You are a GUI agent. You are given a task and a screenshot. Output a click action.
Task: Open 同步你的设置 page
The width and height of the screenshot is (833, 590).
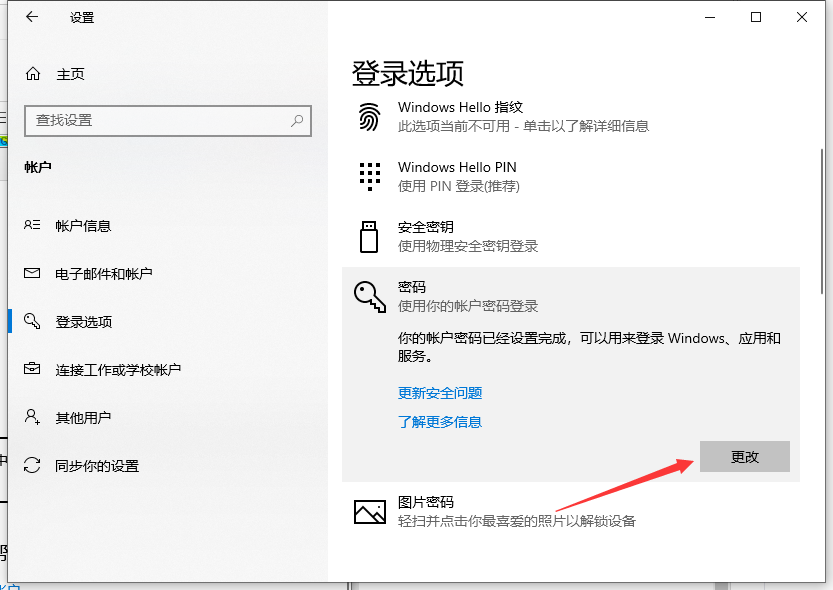click(96, 466)
